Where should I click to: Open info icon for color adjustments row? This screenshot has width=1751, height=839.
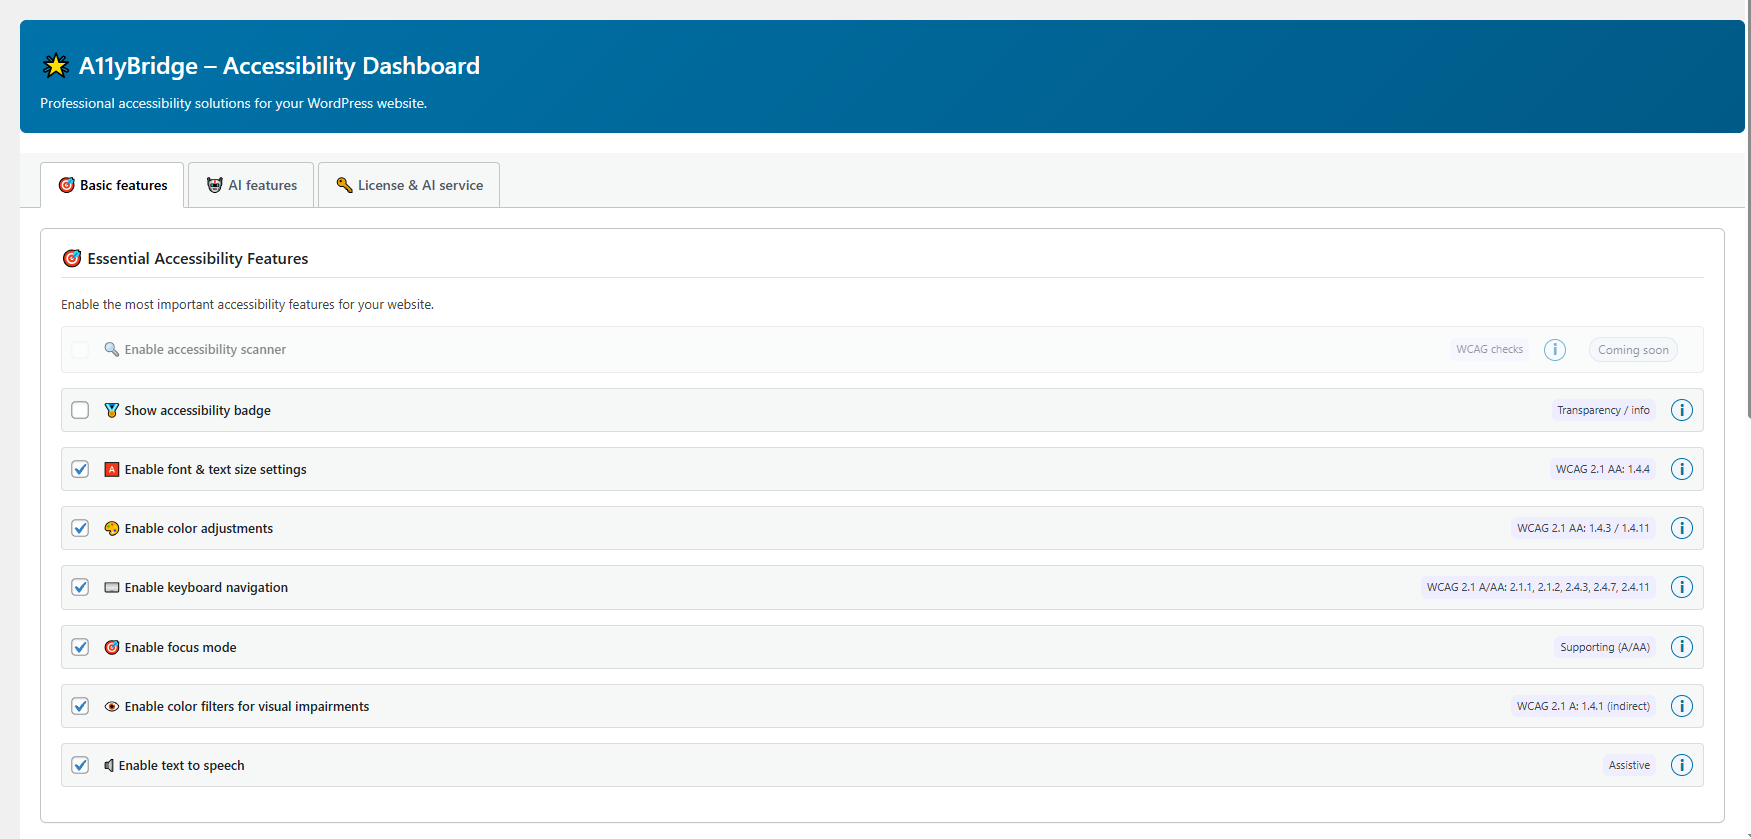pyautogui.click(x=1682, y=528)
